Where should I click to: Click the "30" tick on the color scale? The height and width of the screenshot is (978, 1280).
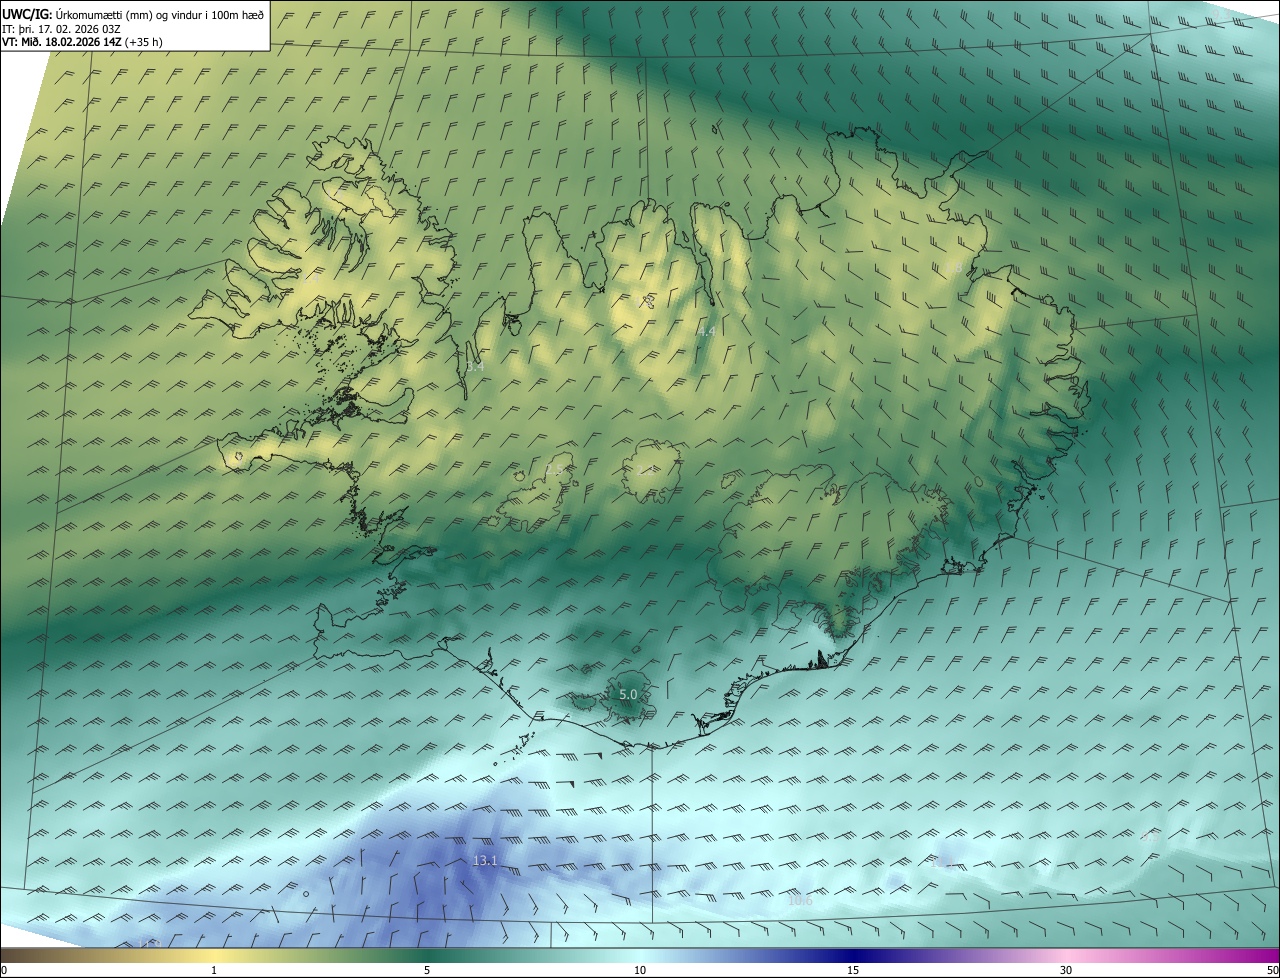[x=1066, y=971]
